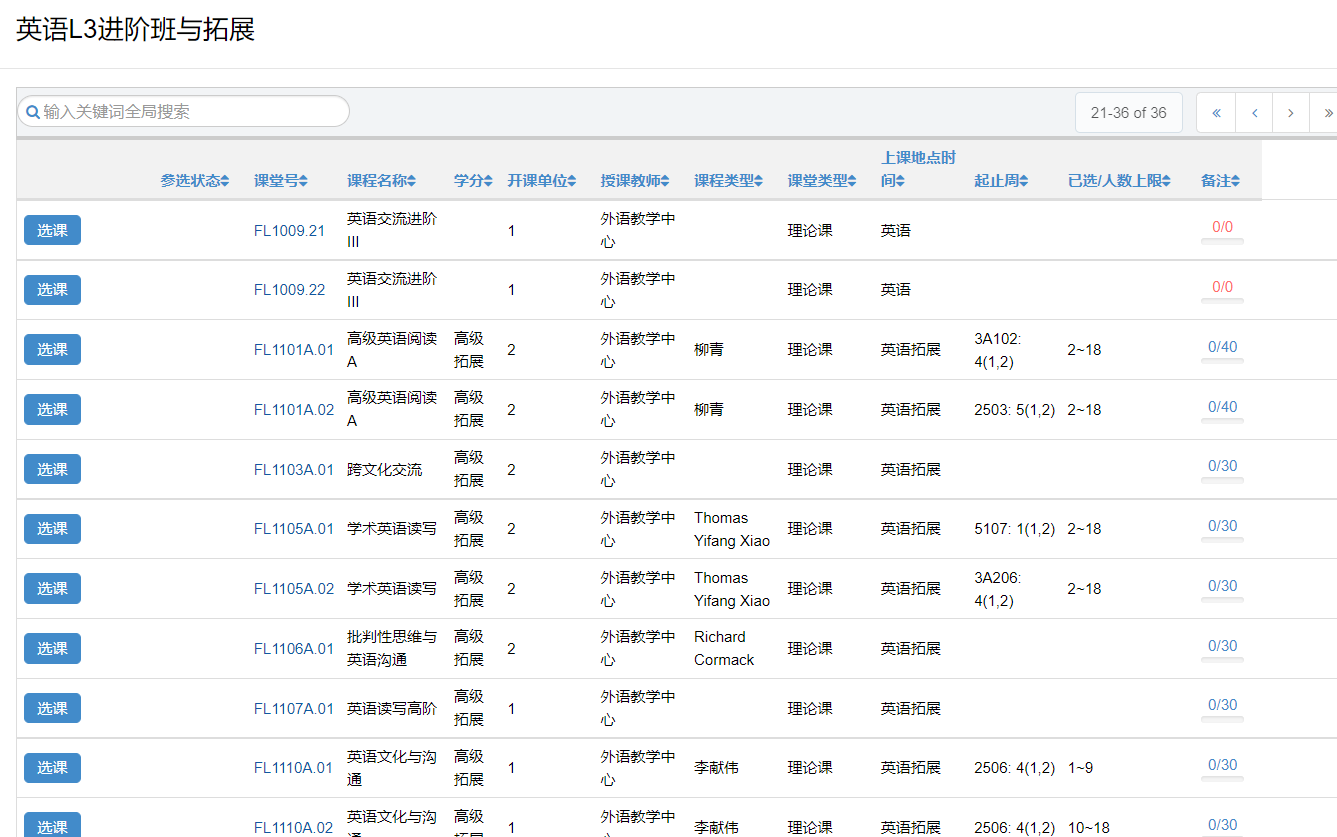
Task: Open course link FL1101A.01
Action: 293,350
